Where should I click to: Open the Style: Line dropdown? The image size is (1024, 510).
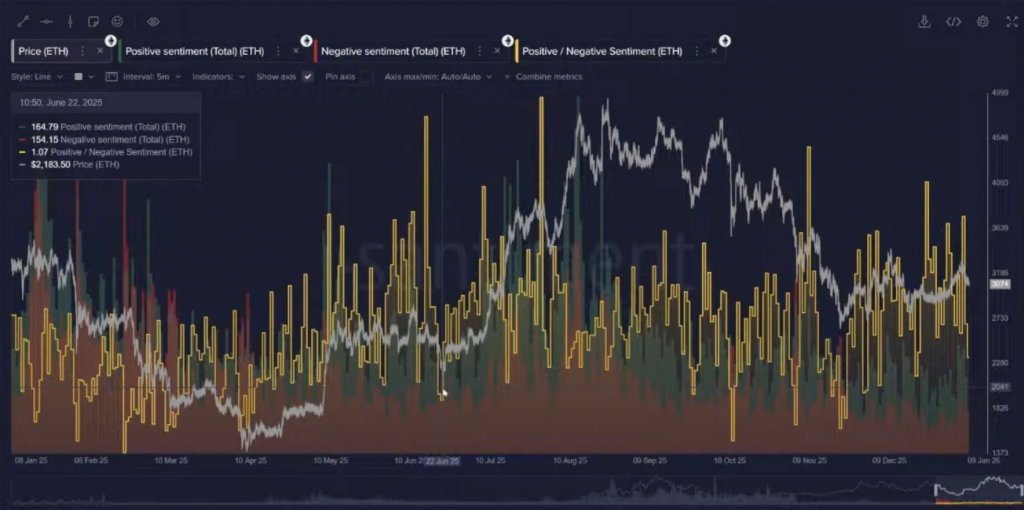click(38, 76)
